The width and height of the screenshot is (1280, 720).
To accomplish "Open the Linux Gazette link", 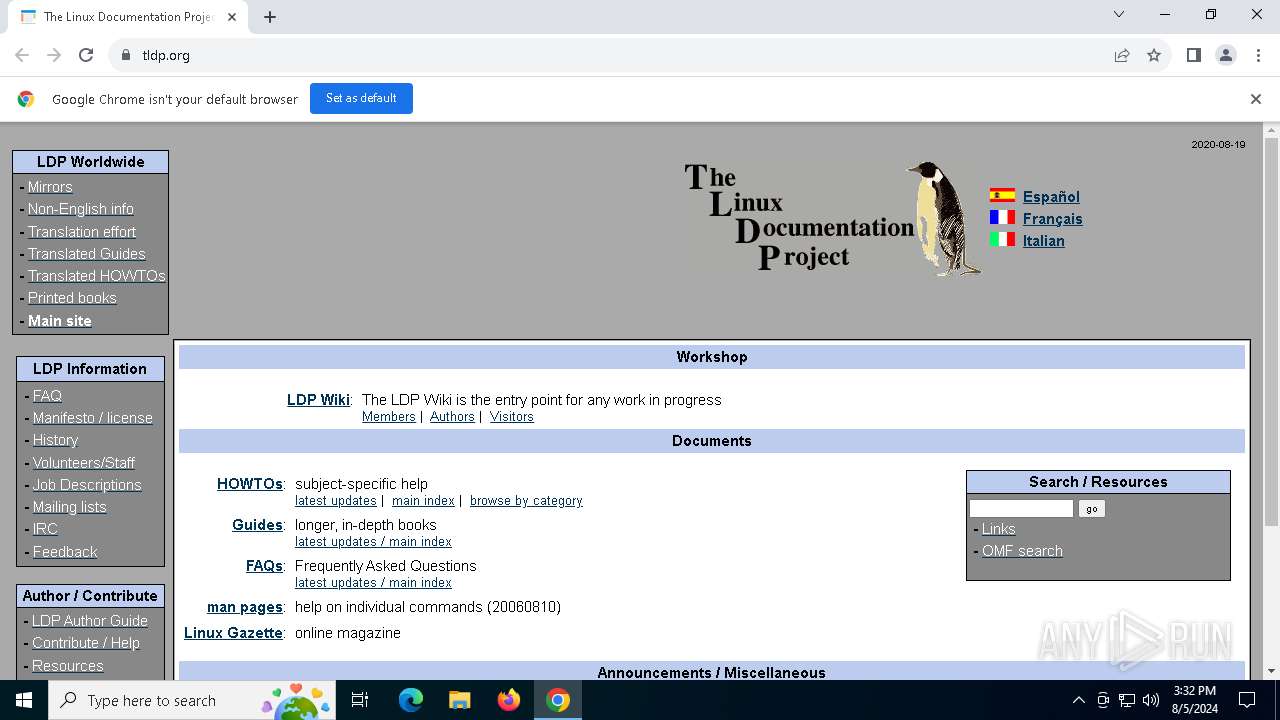I will (233, 633).
